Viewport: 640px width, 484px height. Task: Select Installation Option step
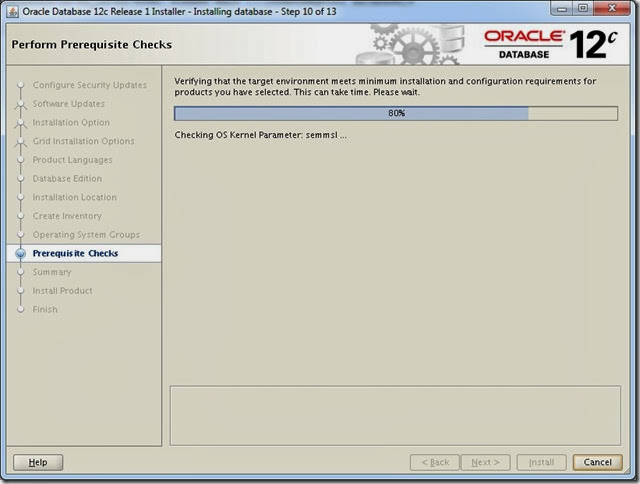pos(71,122)
